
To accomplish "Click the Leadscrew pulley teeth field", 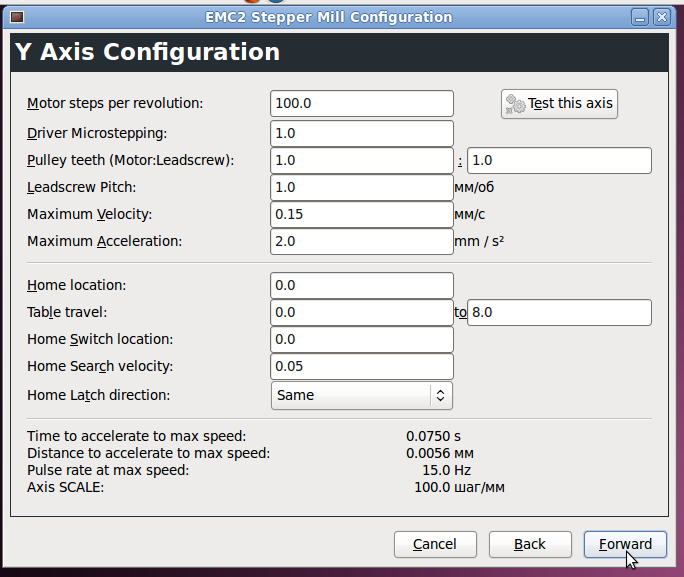I will (559, 160).
